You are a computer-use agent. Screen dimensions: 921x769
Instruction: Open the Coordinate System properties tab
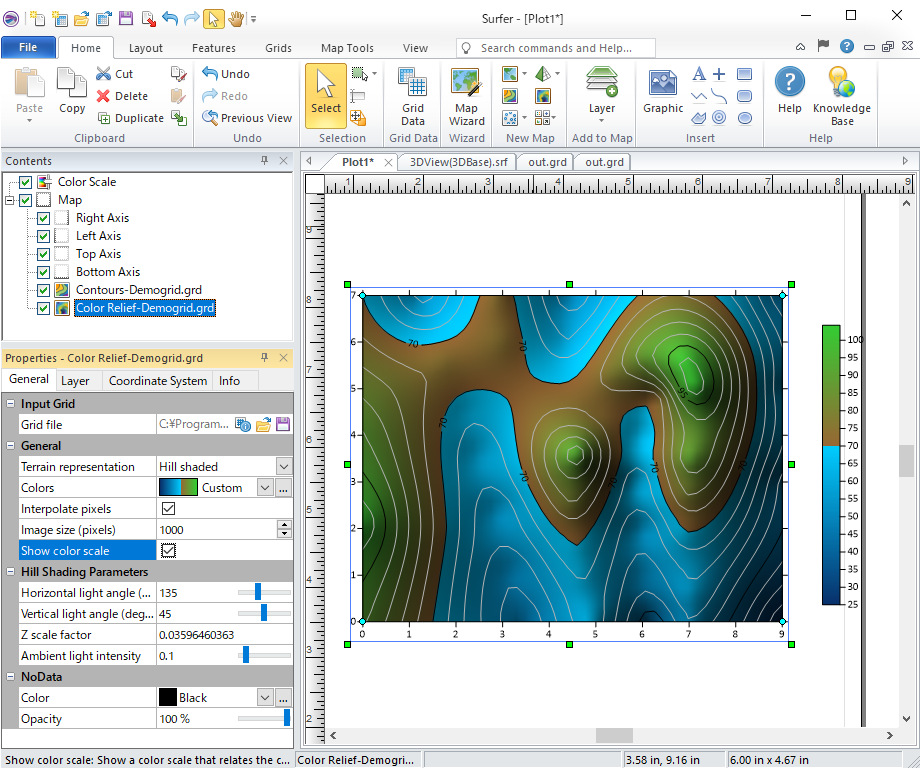point(158,380)
